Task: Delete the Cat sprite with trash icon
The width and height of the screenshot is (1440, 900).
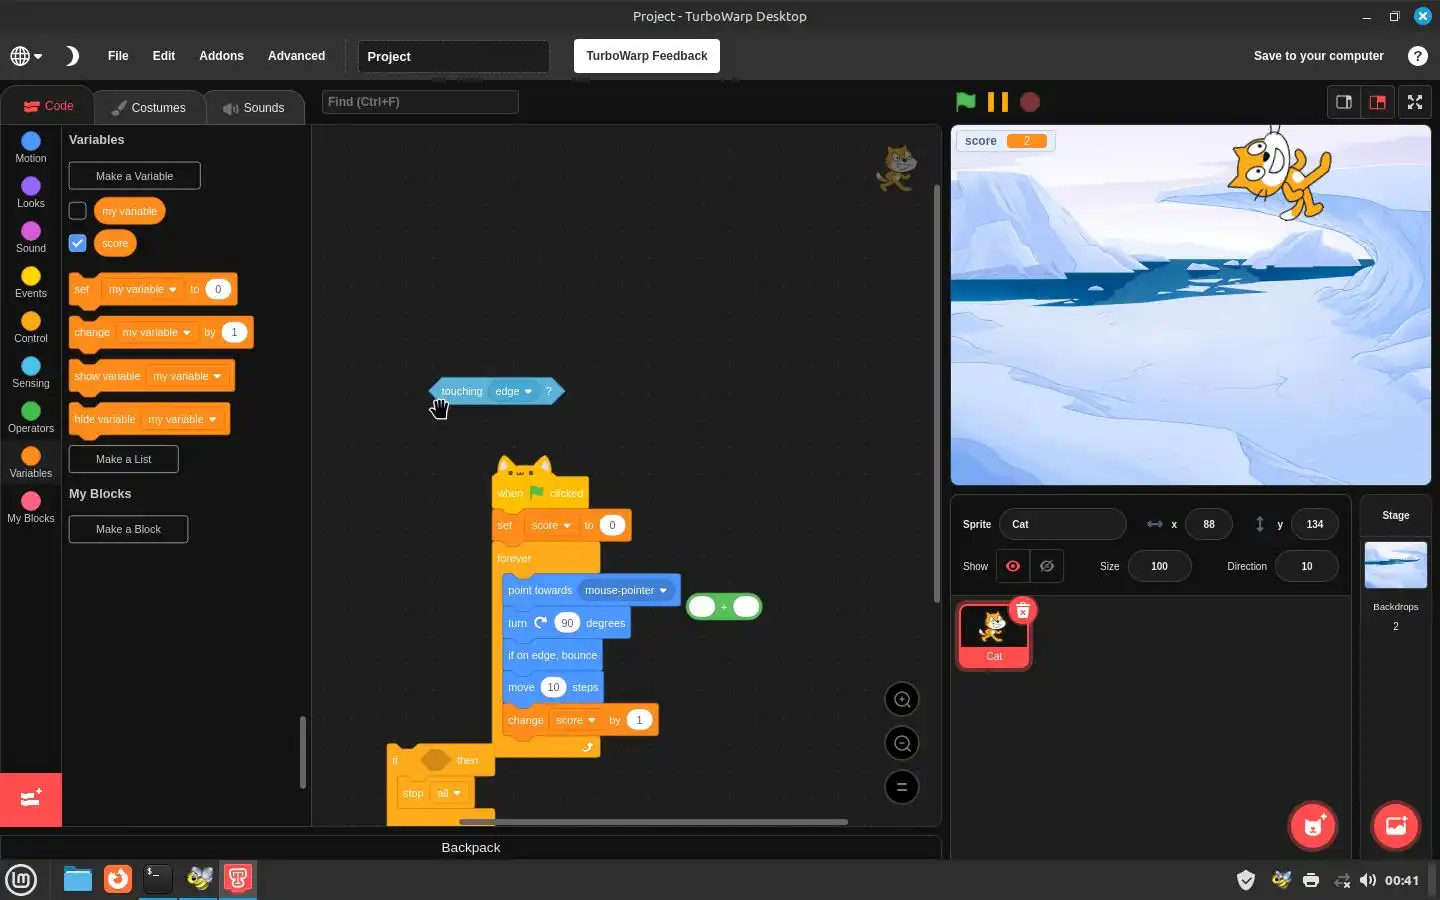Action: tap(1022, 610)
